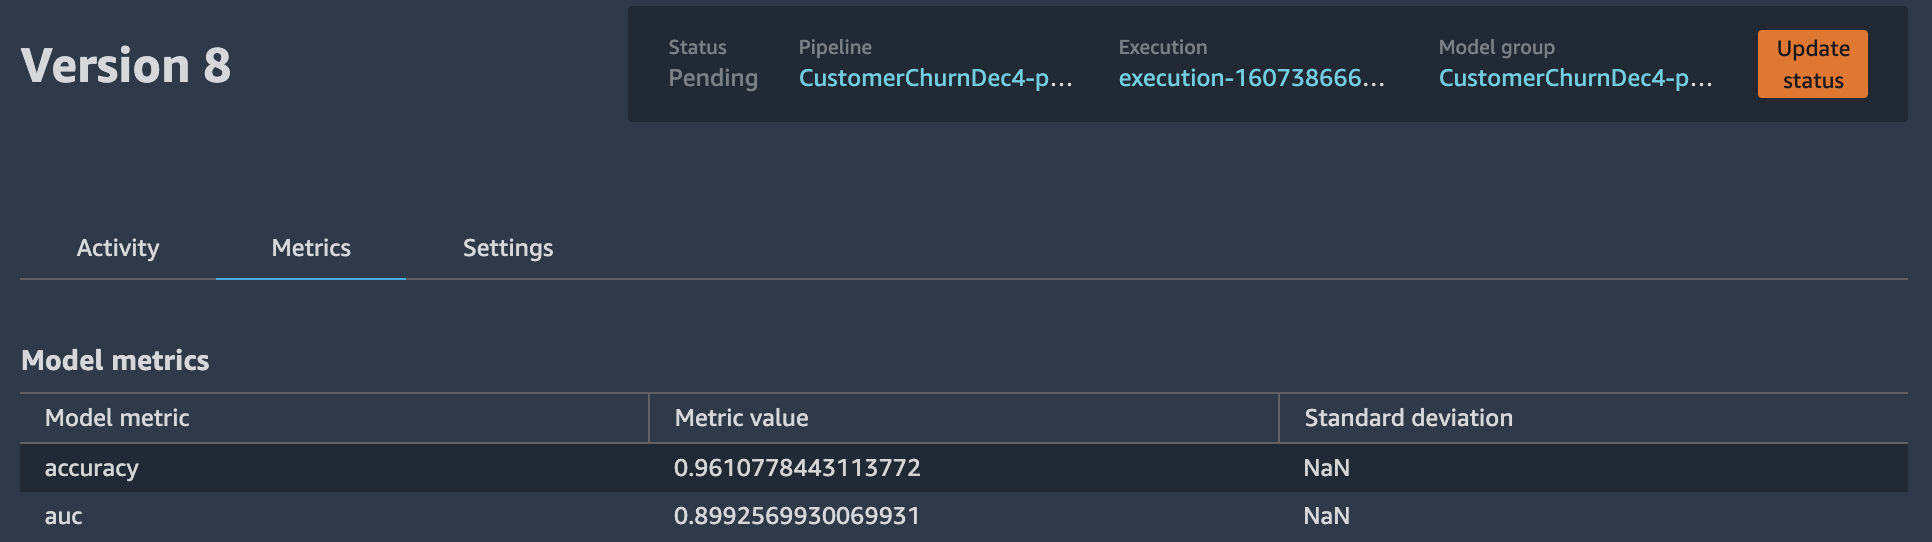Viewport: 1932px width, 542px height.
Task: Open the CustomerChurnDec4 pipeline link
Action: (935, 78)
